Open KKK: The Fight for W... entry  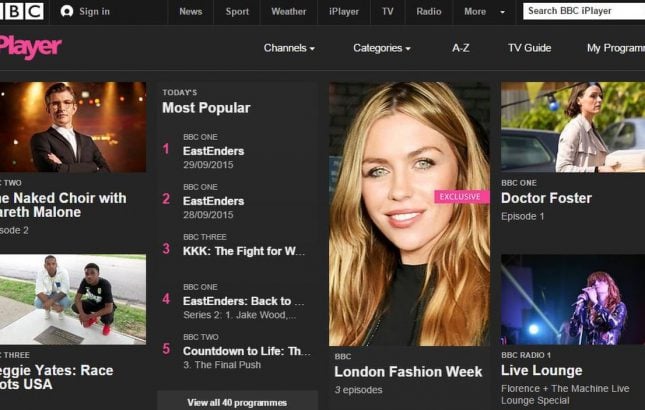pos(244,251)
